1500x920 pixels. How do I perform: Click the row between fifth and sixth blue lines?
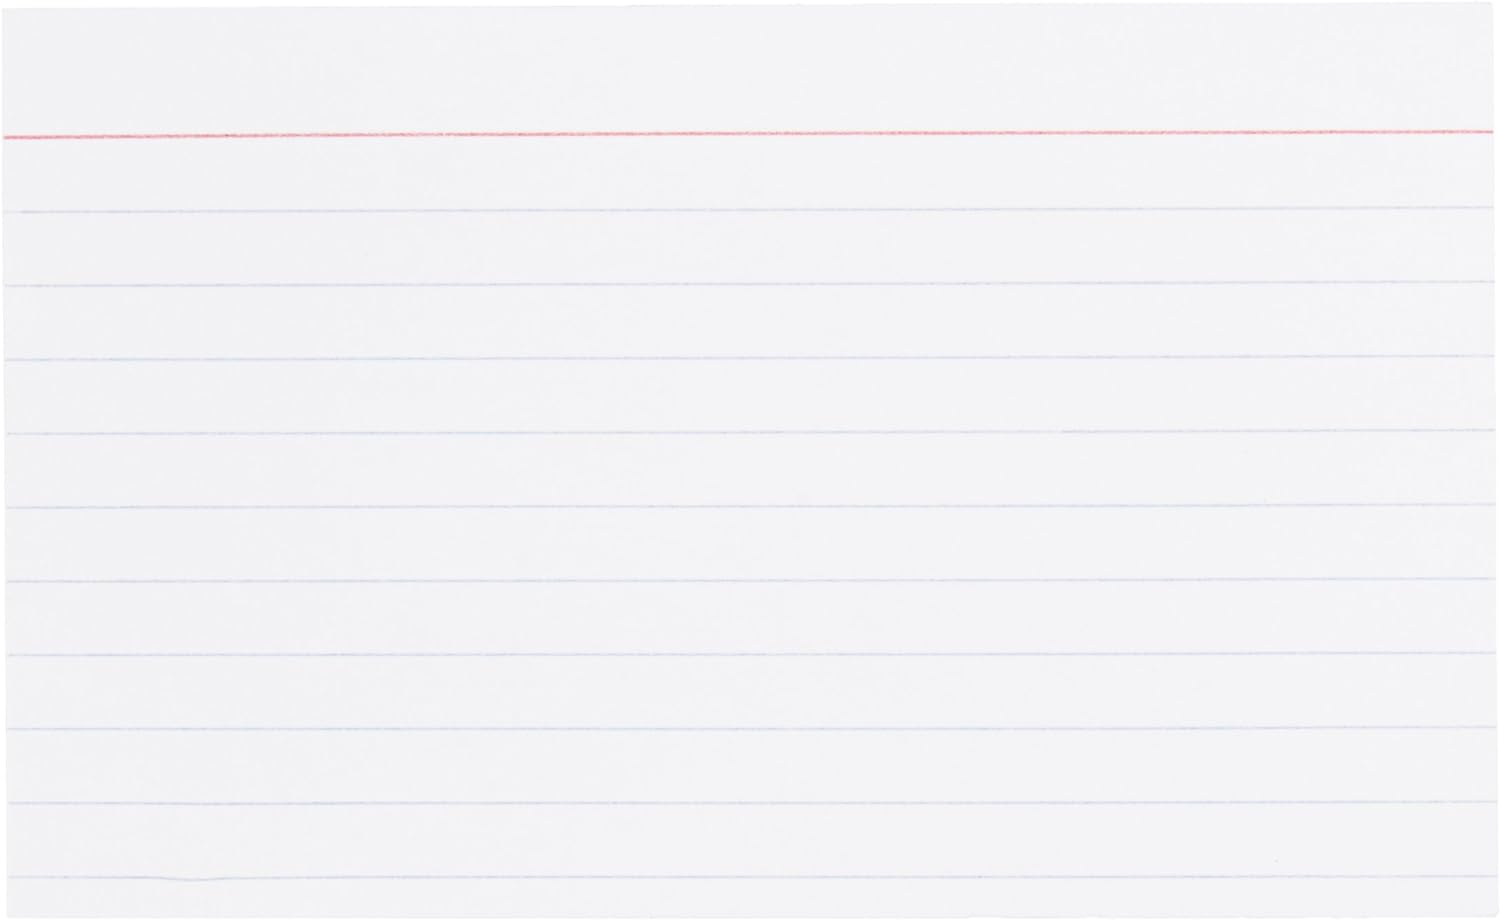tap(748, 543)
